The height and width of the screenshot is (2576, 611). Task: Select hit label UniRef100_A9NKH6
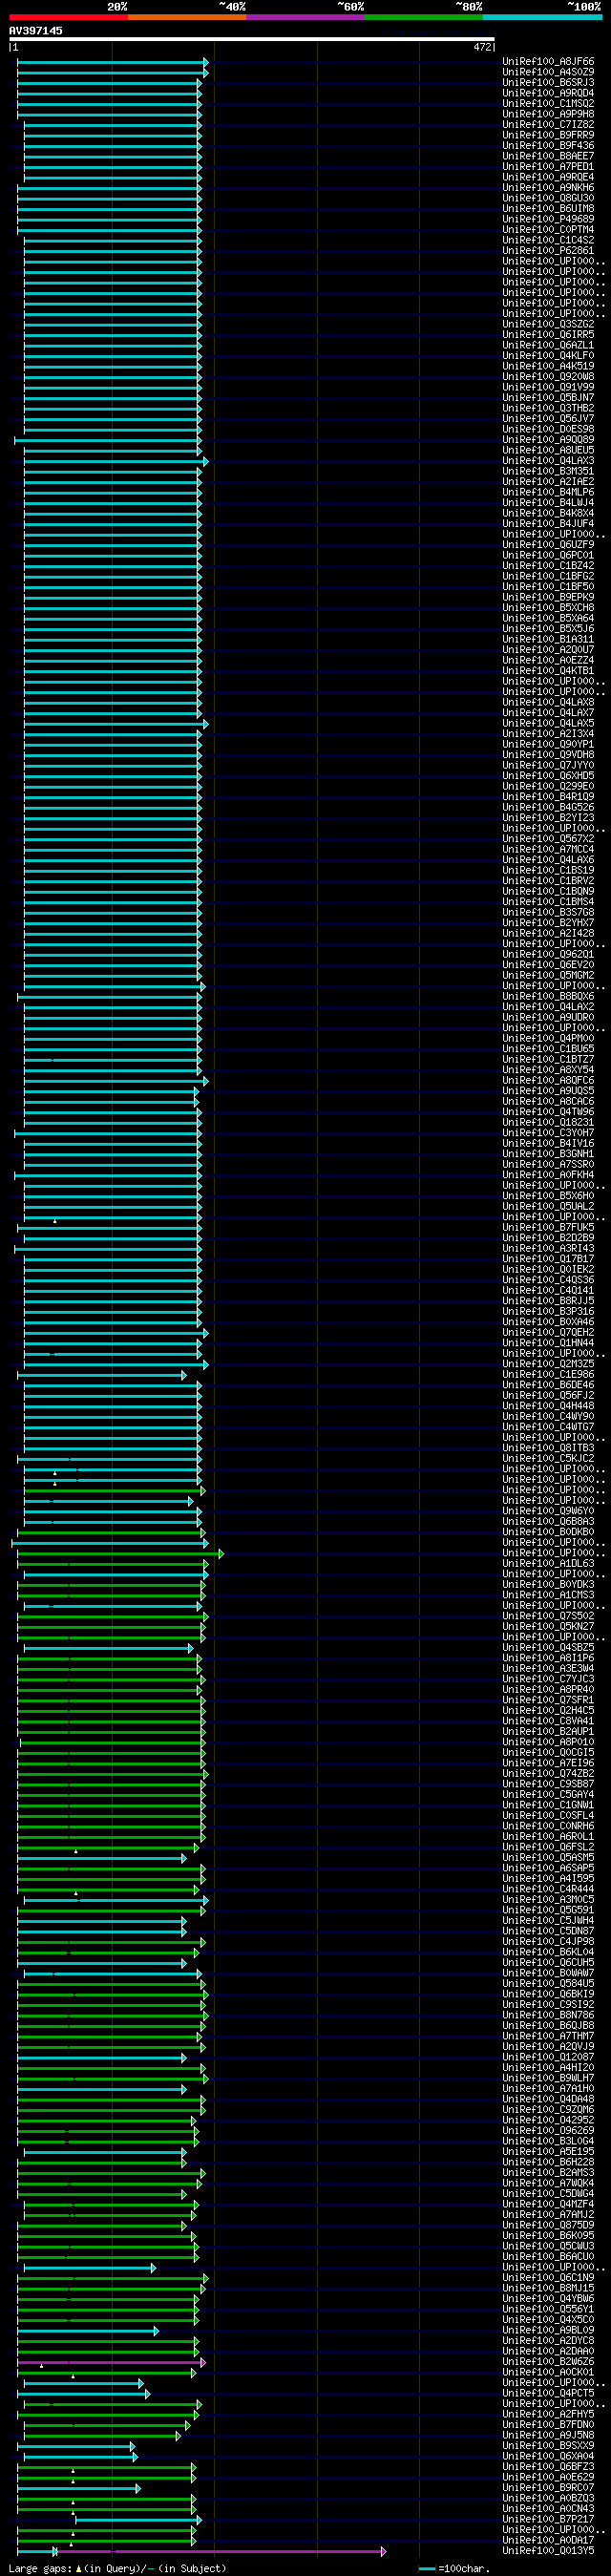(548, 188)
